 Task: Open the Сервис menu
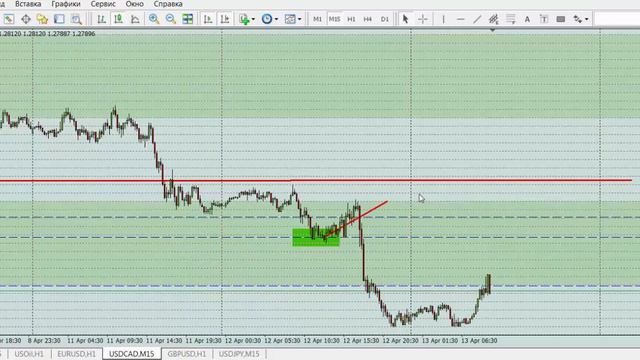[103, 4]
